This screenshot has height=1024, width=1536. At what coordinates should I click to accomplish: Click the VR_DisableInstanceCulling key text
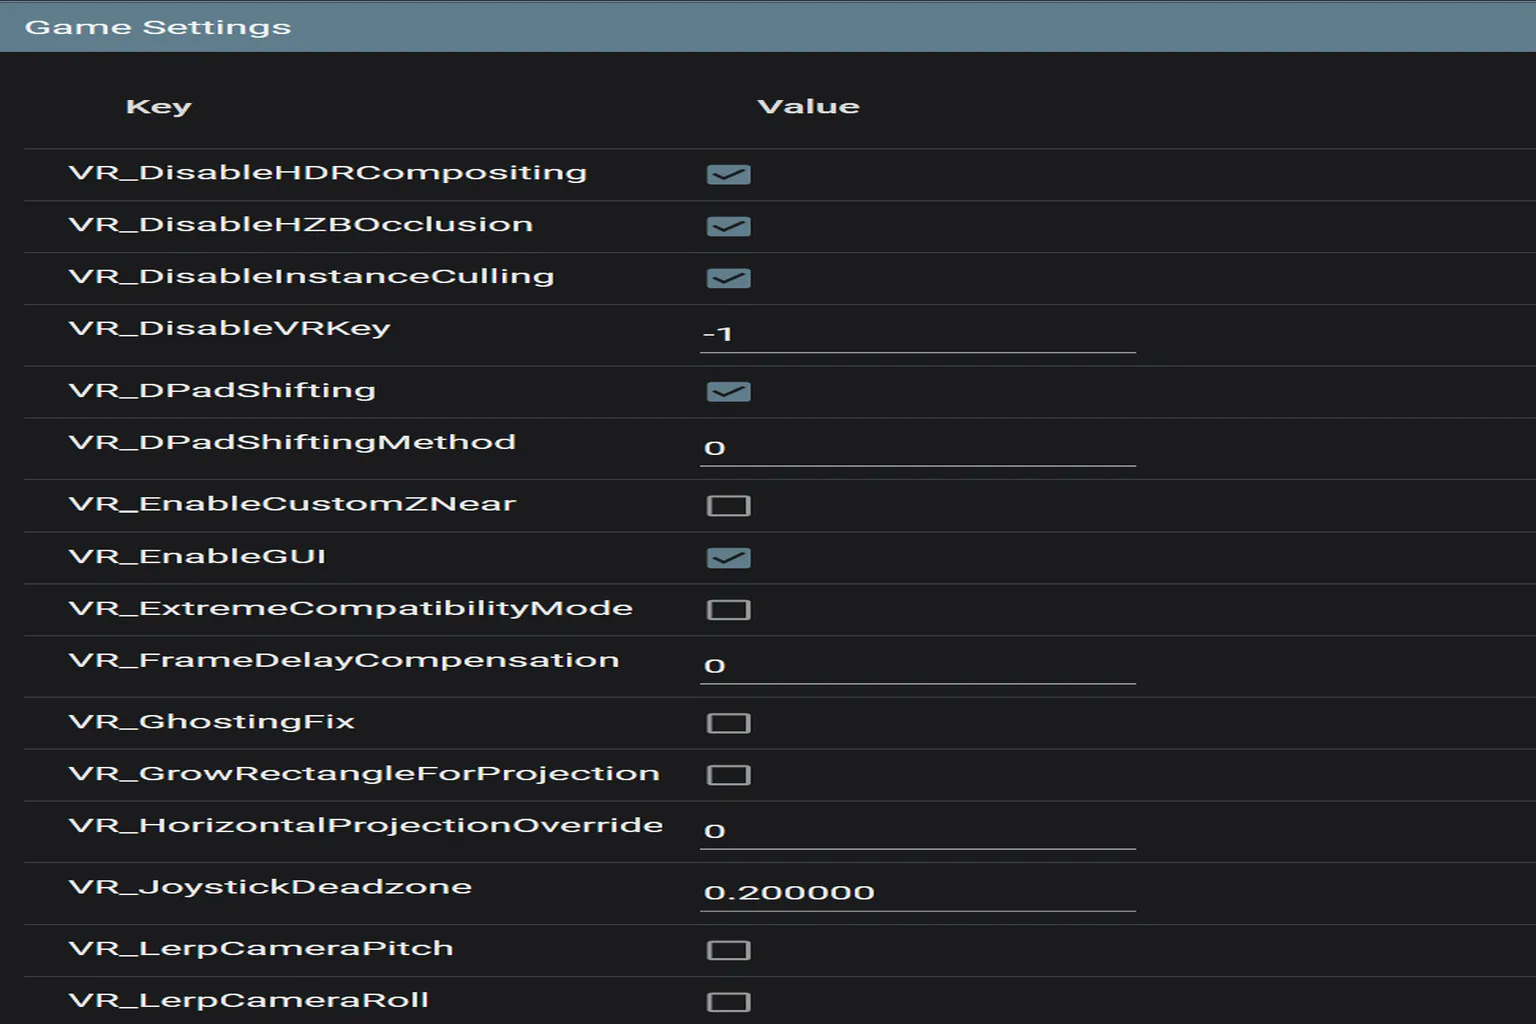pyautogui.click(x=311, y=277)
